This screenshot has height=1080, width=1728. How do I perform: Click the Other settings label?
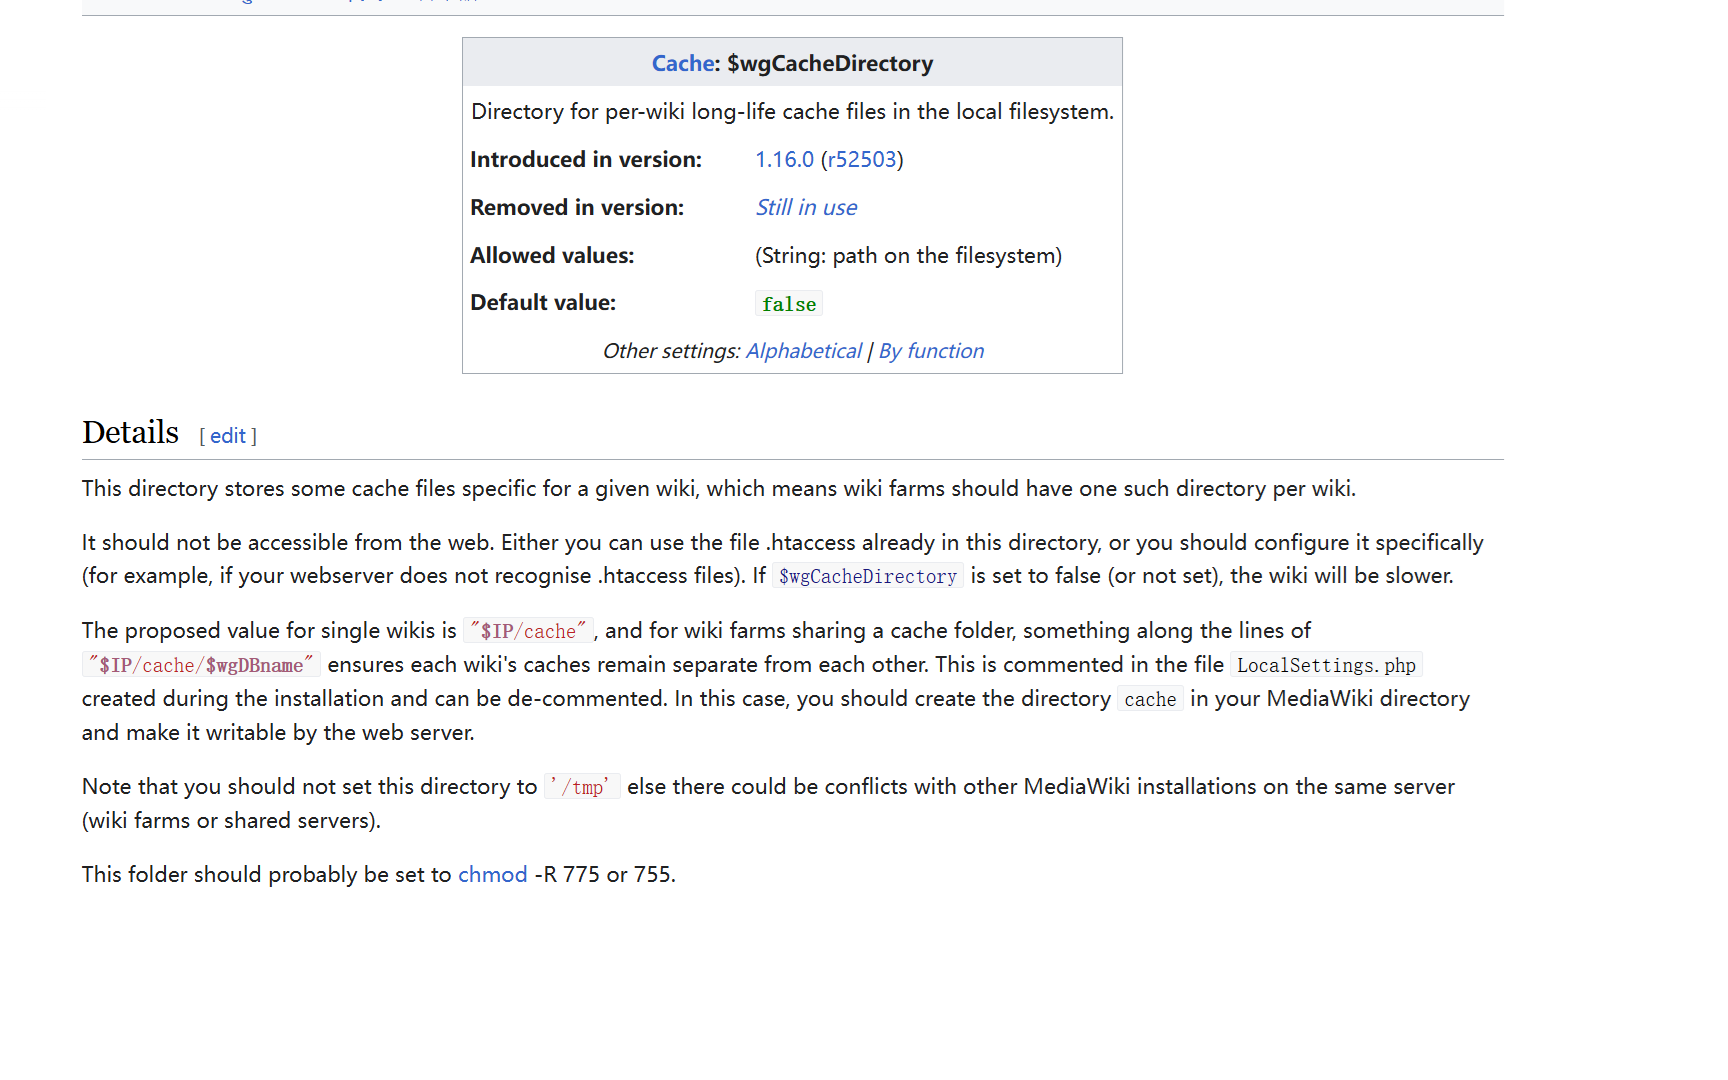671,351
